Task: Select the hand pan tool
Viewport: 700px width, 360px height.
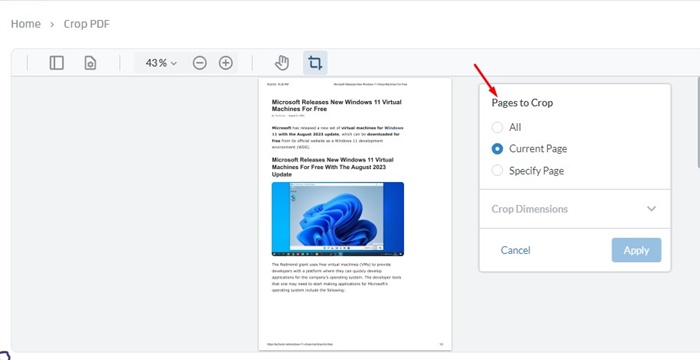Action: [x=282, y=63]
